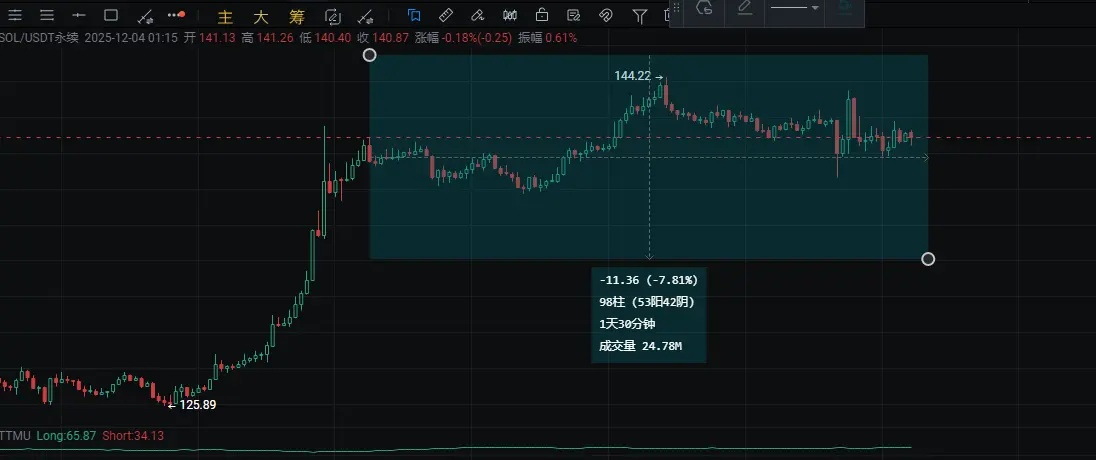Click the dimmed teal icon in floating toolbar
The width and height of the screenshot is (1096, 460).
[846, 7]
